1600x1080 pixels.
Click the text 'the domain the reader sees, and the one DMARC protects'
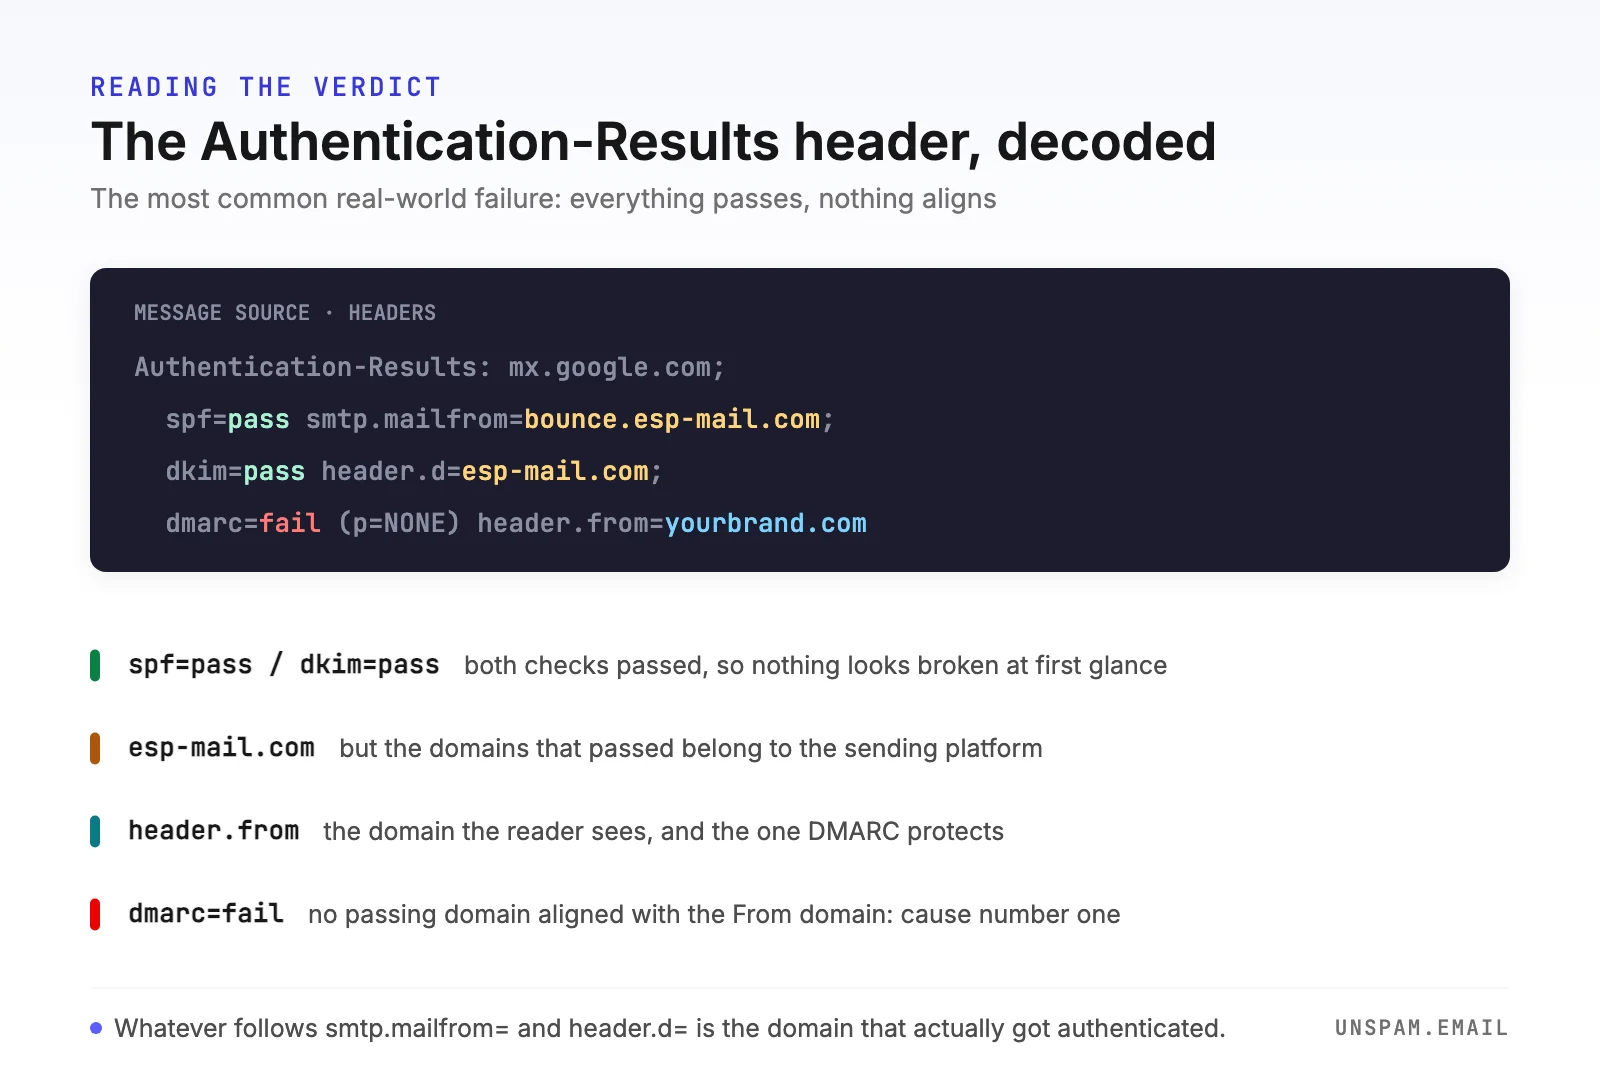coord(663,831)
